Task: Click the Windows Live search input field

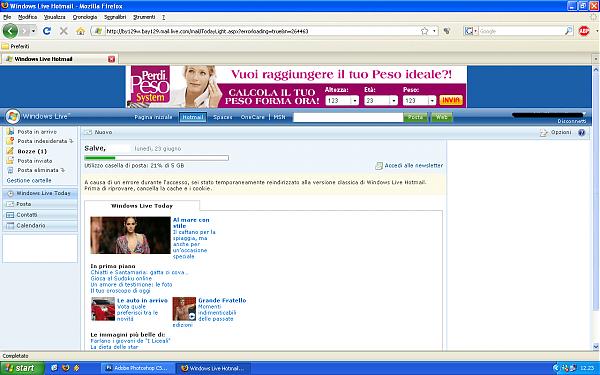Action: tap(348, 117)
